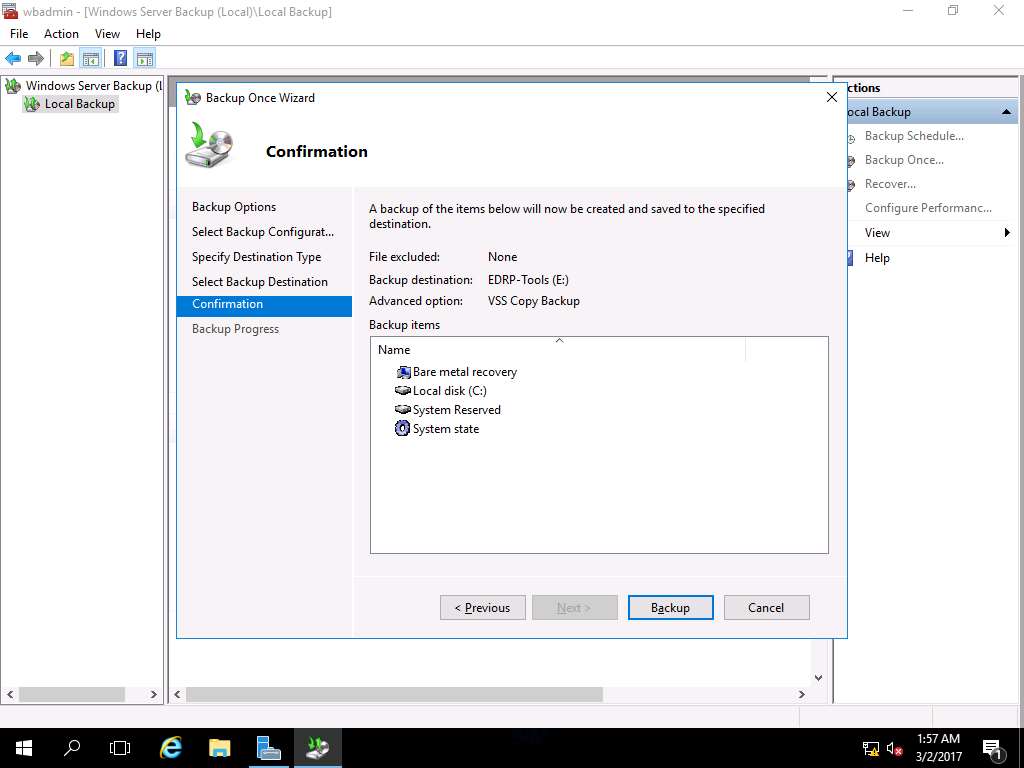
Task: Click Help in the Actions pane
Action: [x=877, y=258]
